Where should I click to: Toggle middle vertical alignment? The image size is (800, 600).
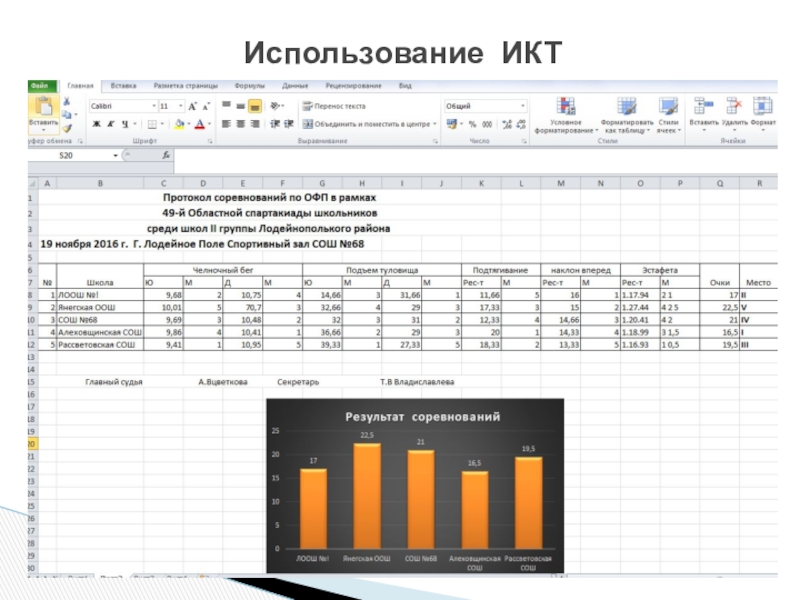(240, 106)
